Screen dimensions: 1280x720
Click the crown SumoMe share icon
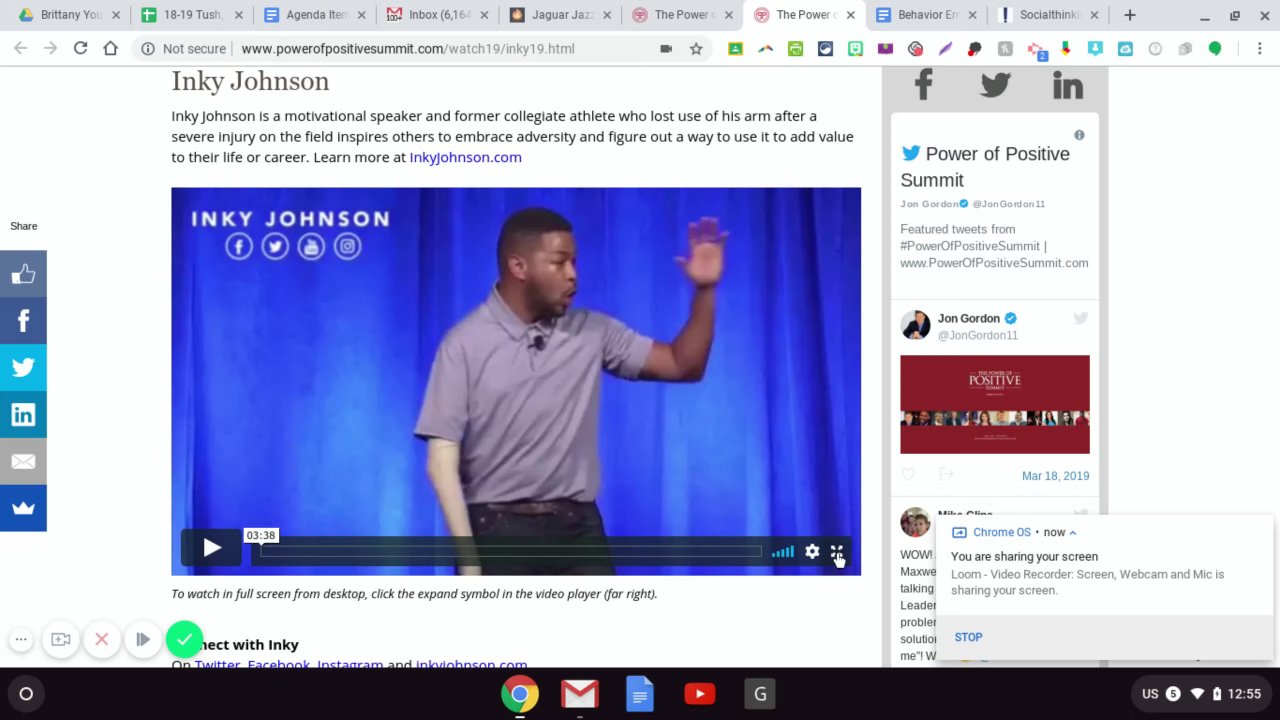coord(23,508)
